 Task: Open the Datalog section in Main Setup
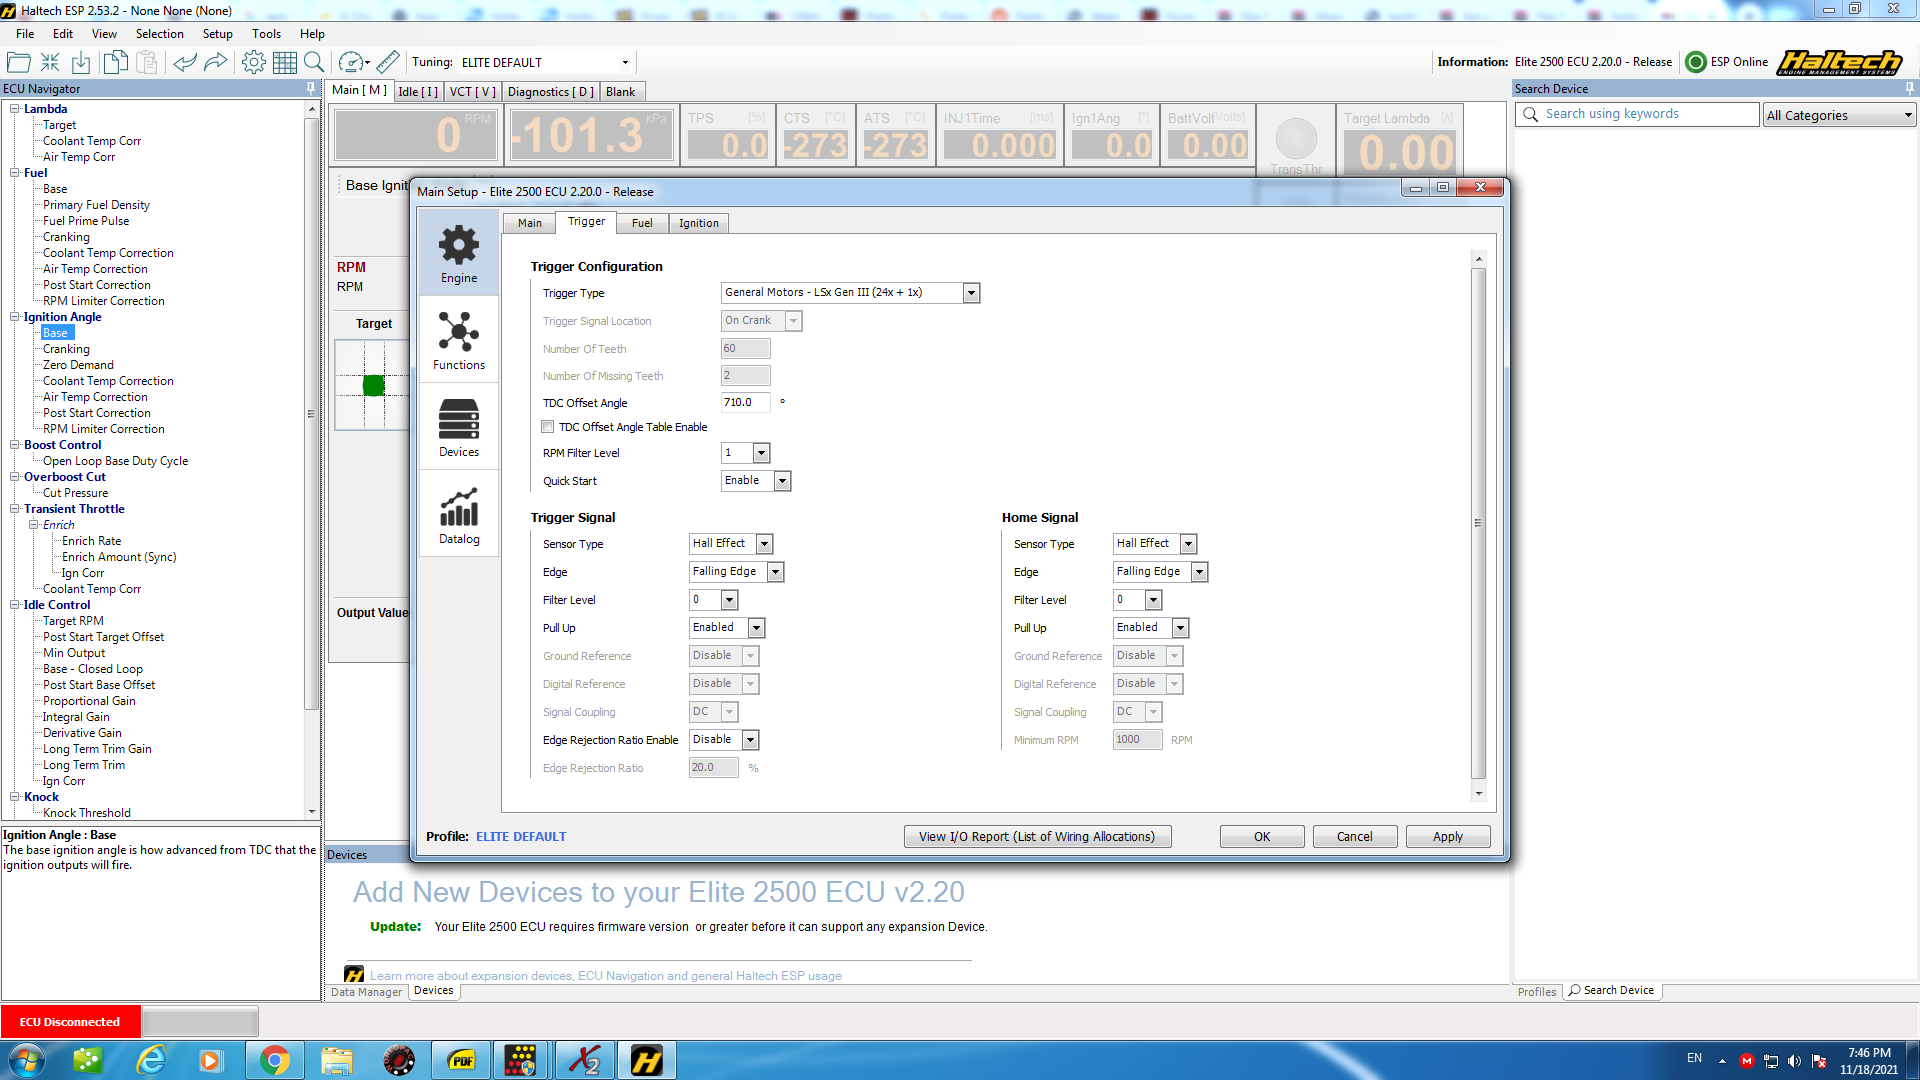click(x=459, y=515)
